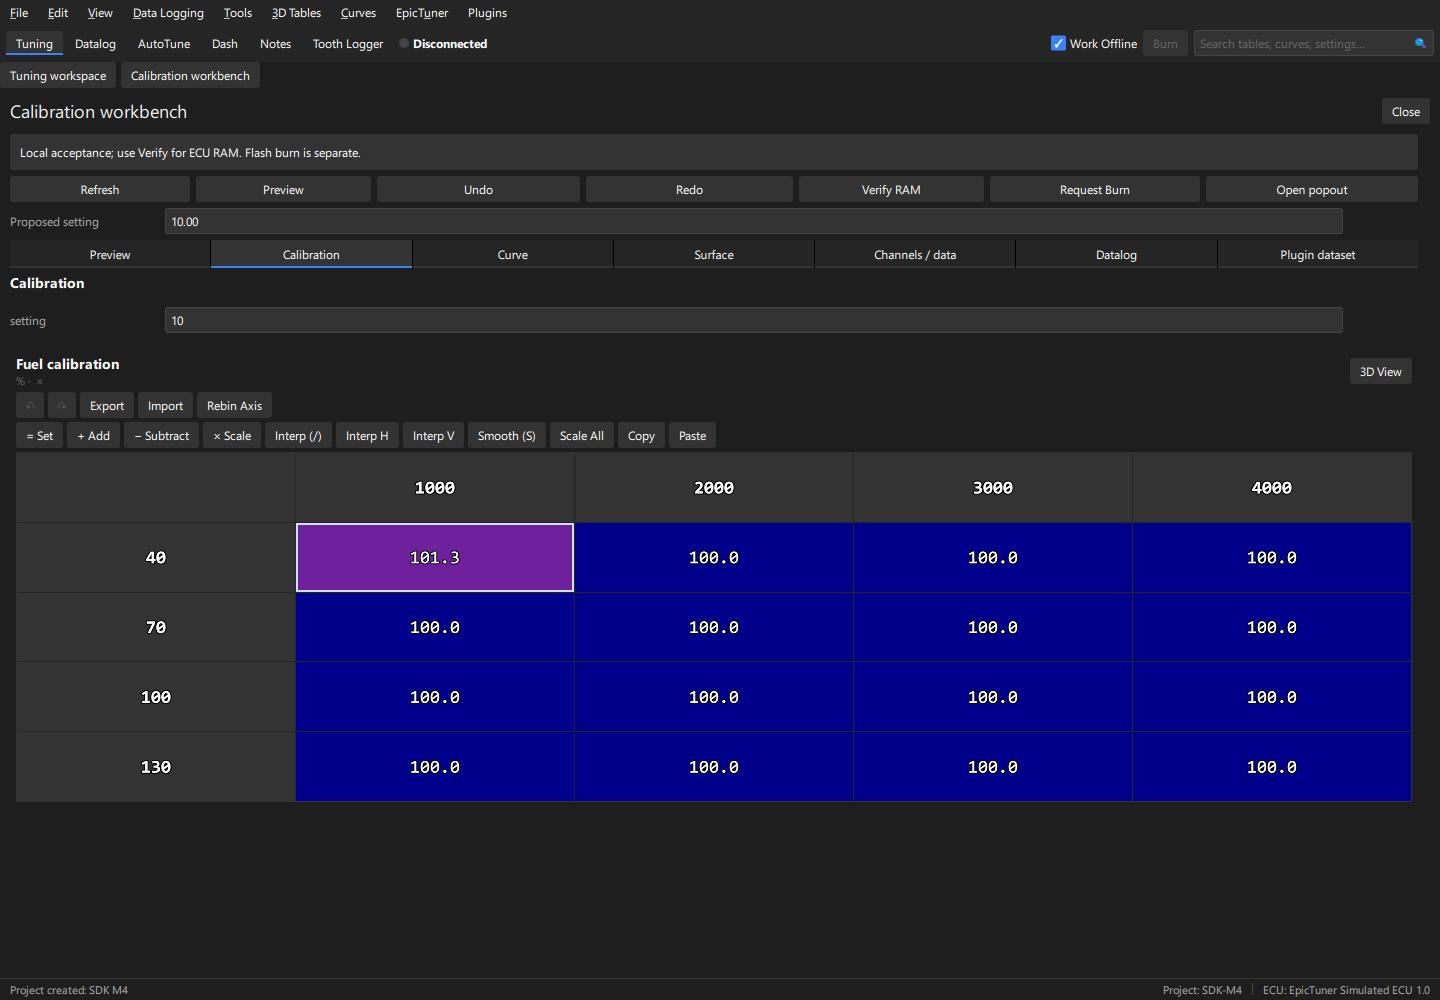1440x1000 pixels.
Task: Click the Interp (/) button
Action: (x=298, y=436)
